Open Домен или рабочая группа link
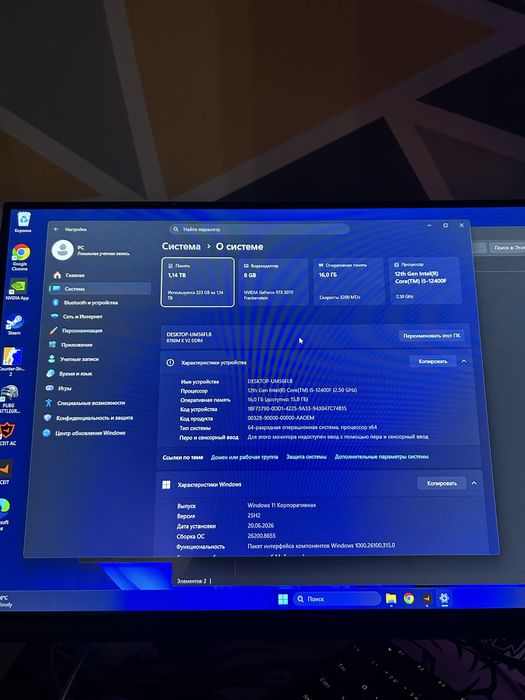 pyautogui.click(x=245, y=457)
